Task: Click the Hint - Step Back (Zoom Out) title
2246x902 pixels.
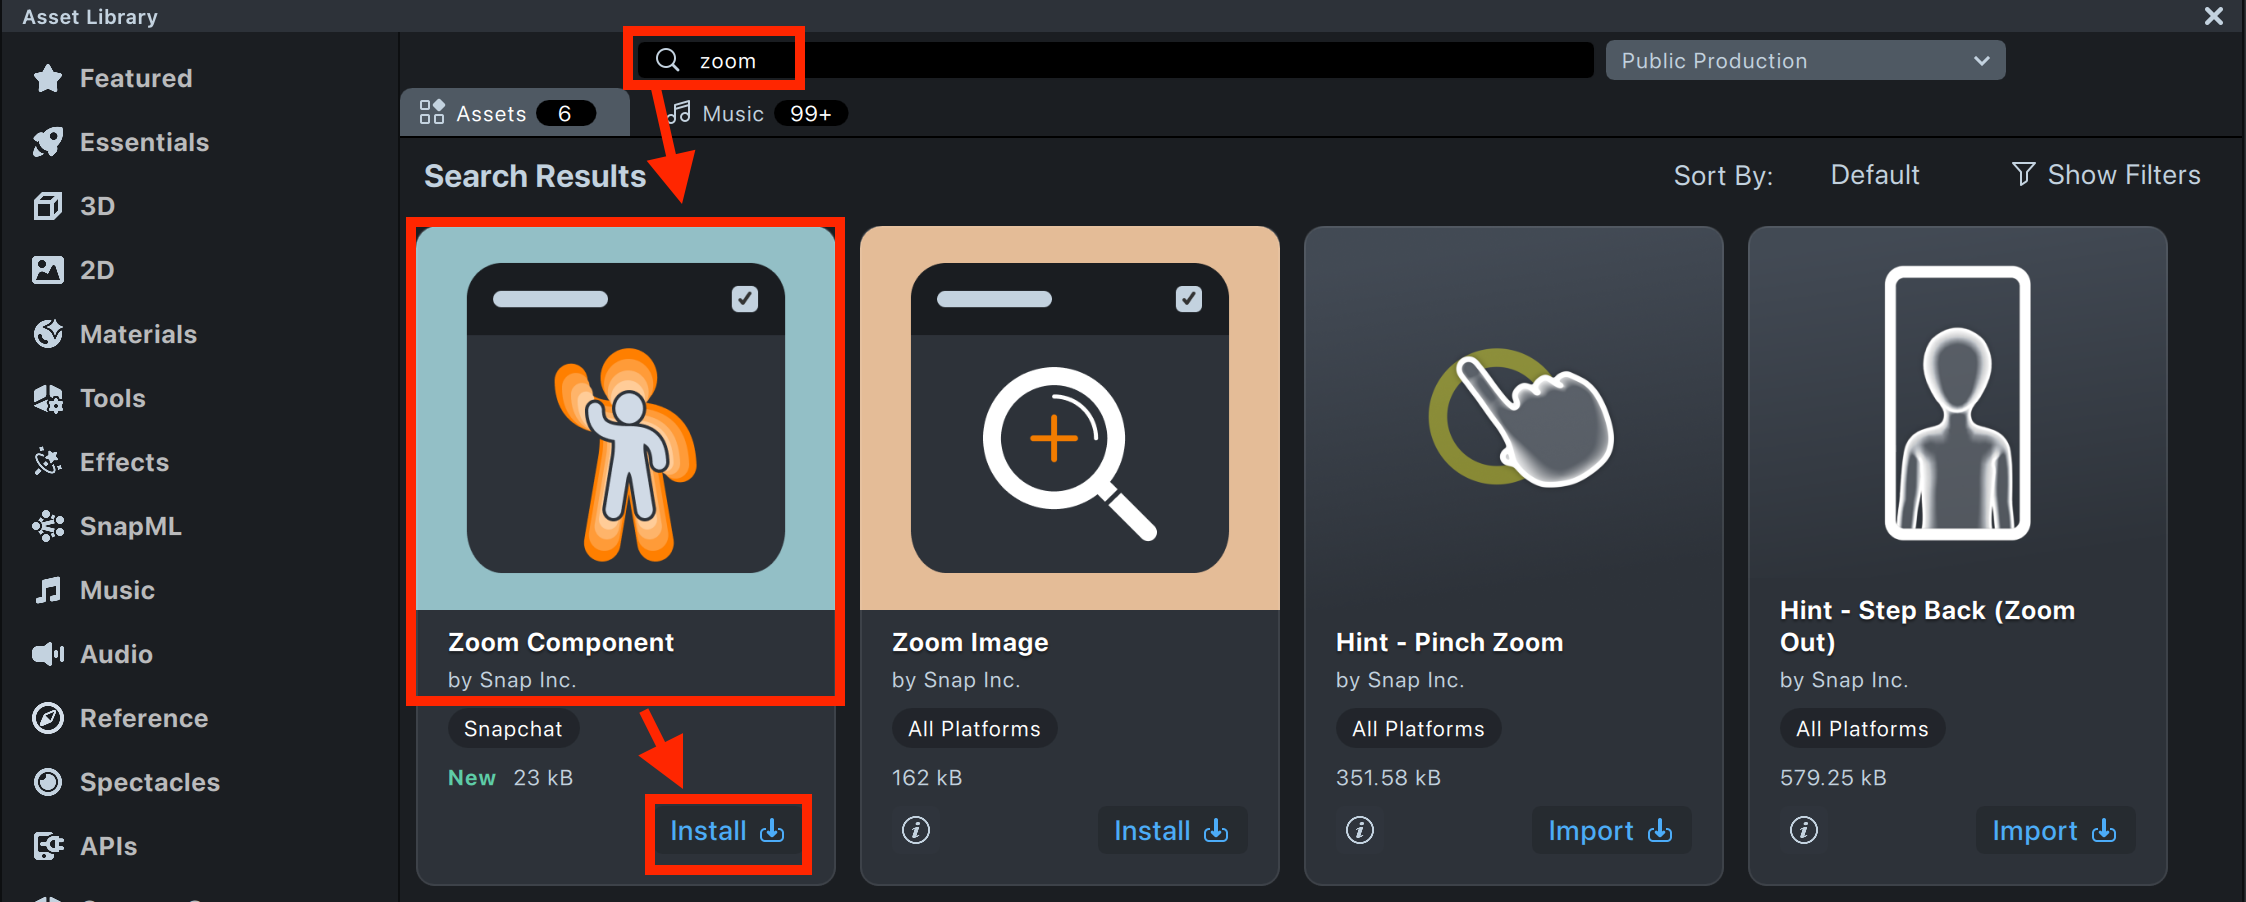Action: pos(1928,626)
